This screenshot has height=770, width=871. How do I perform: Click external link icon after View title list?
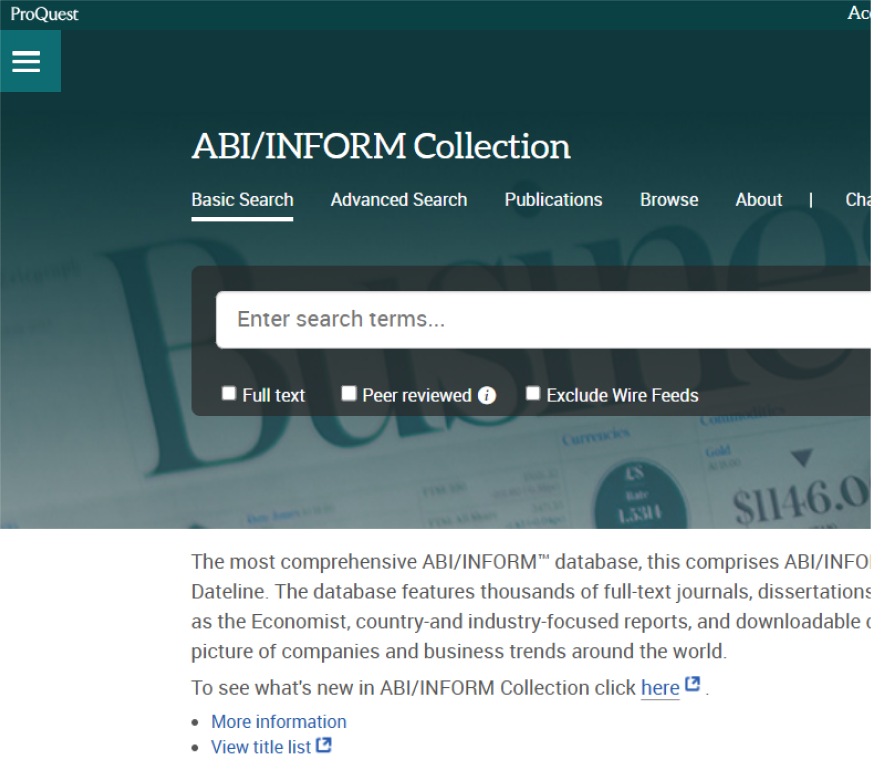(x=324, y=745)
